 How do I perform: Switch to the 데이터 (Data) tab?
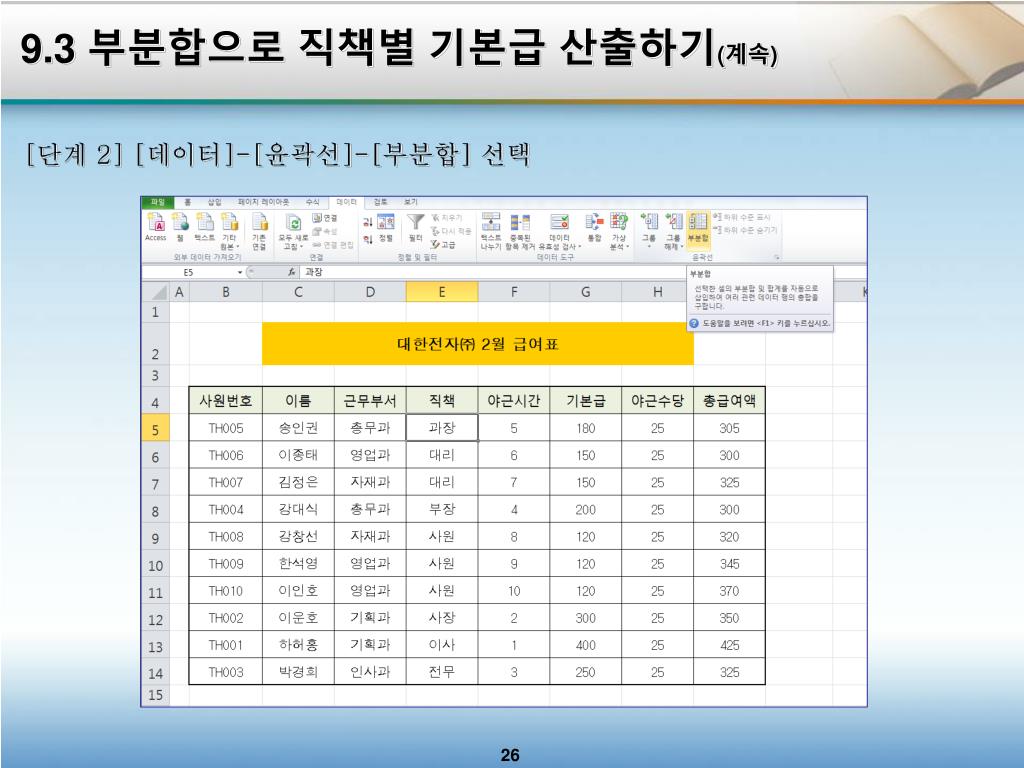(x=347, y=202)
